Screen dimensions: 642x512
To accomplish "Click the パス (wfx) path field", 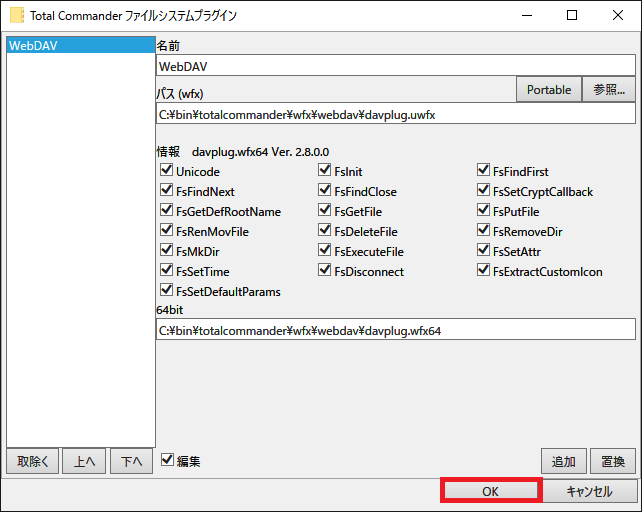I will click(x=396, y=114).
